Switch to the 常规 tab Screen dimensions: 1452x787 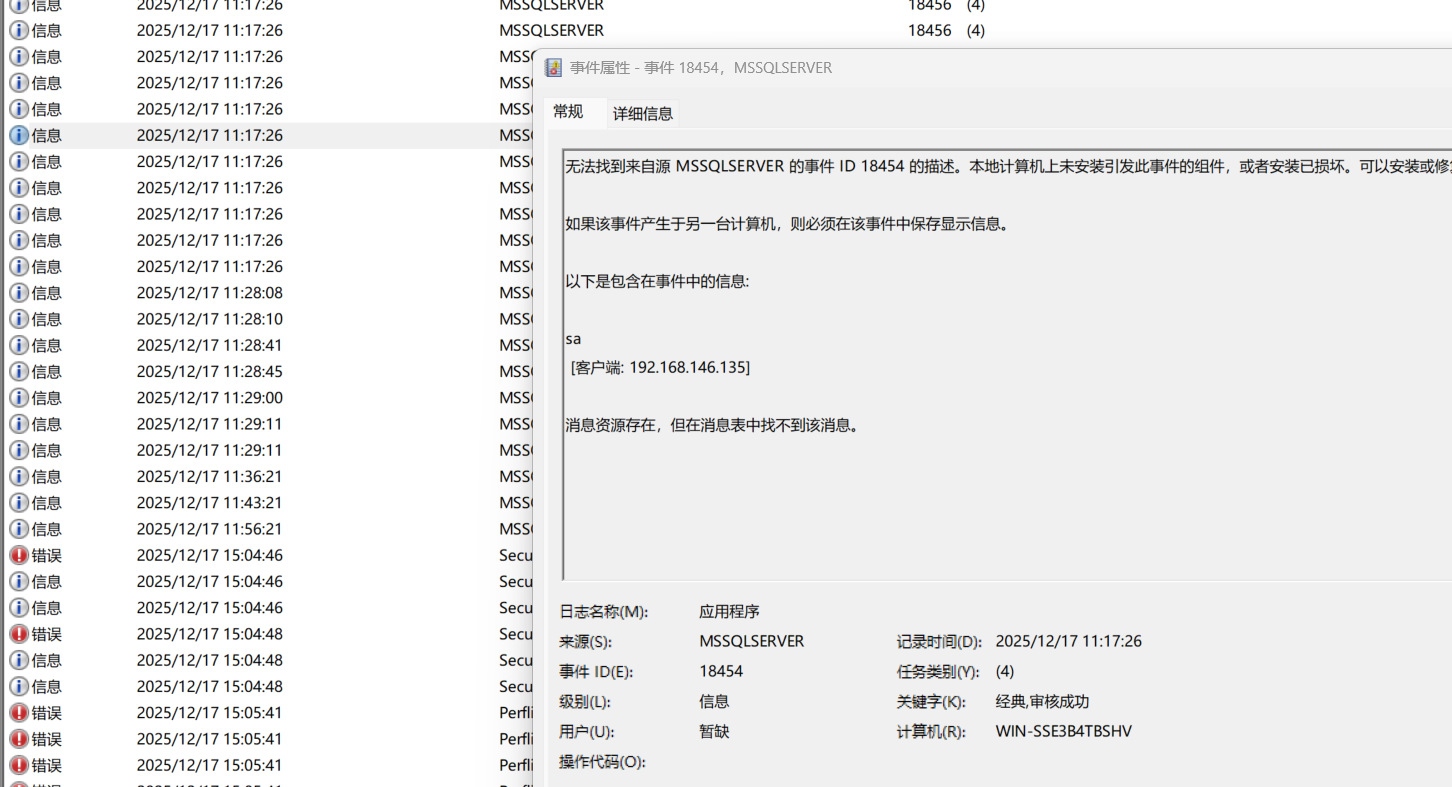[568, 112]
